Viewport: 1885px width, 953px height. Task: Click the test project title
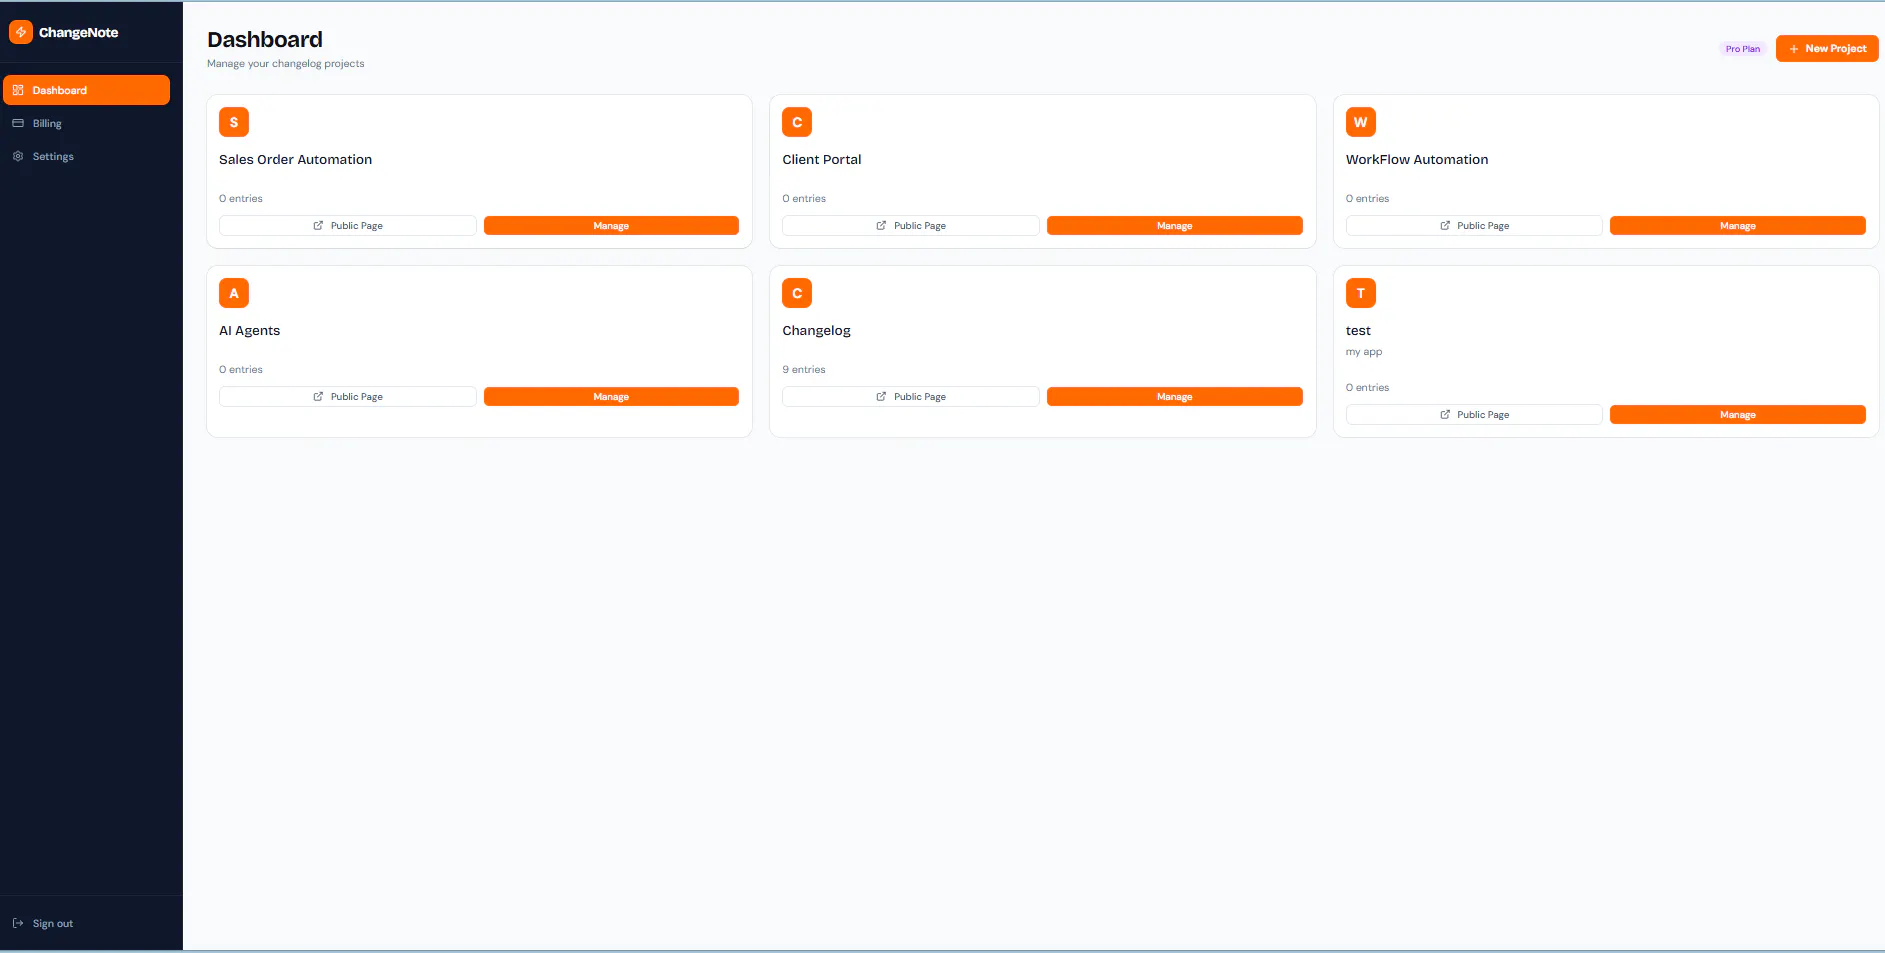(1358, 331)
